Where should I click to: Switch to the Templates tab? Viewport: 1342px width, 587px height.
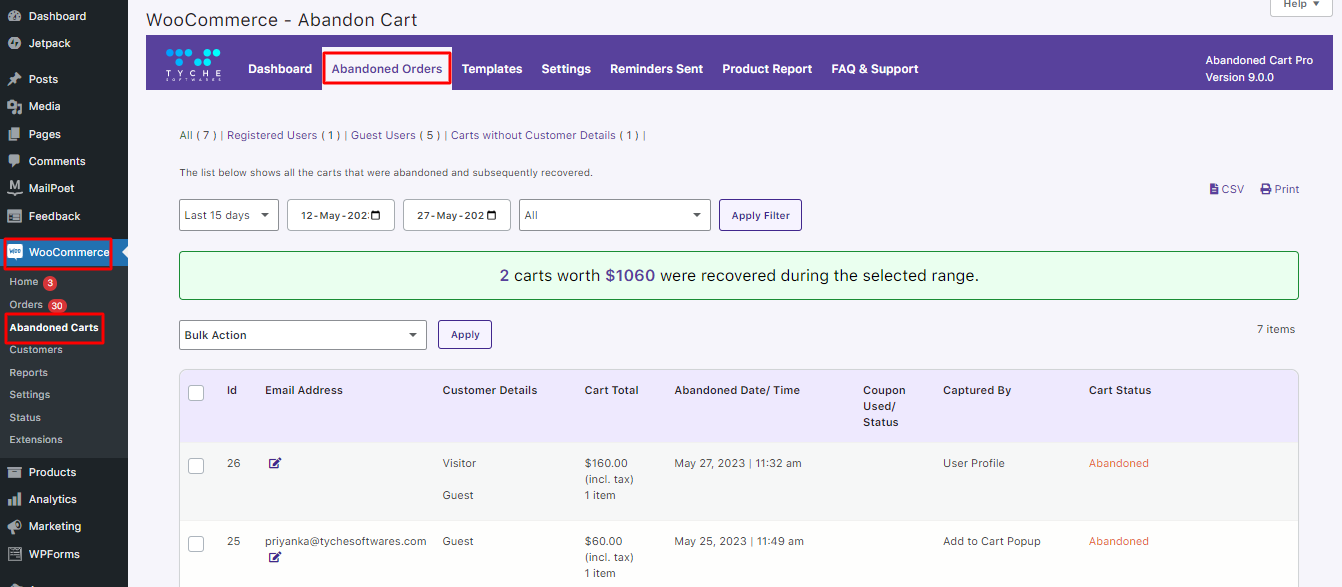(492, 68)
